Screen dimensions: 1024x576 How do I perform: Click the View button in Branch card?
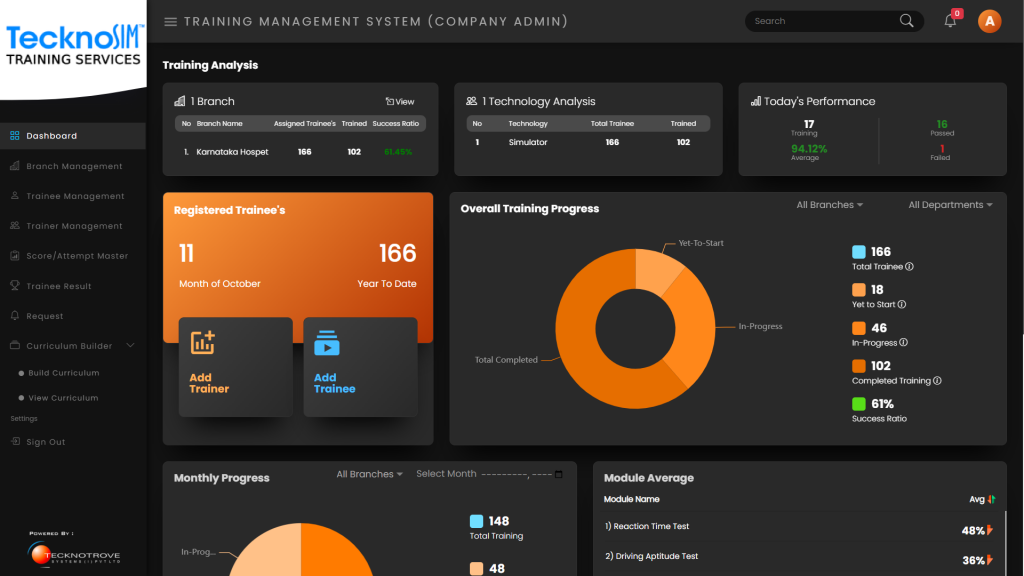click(x=400, y=102)
